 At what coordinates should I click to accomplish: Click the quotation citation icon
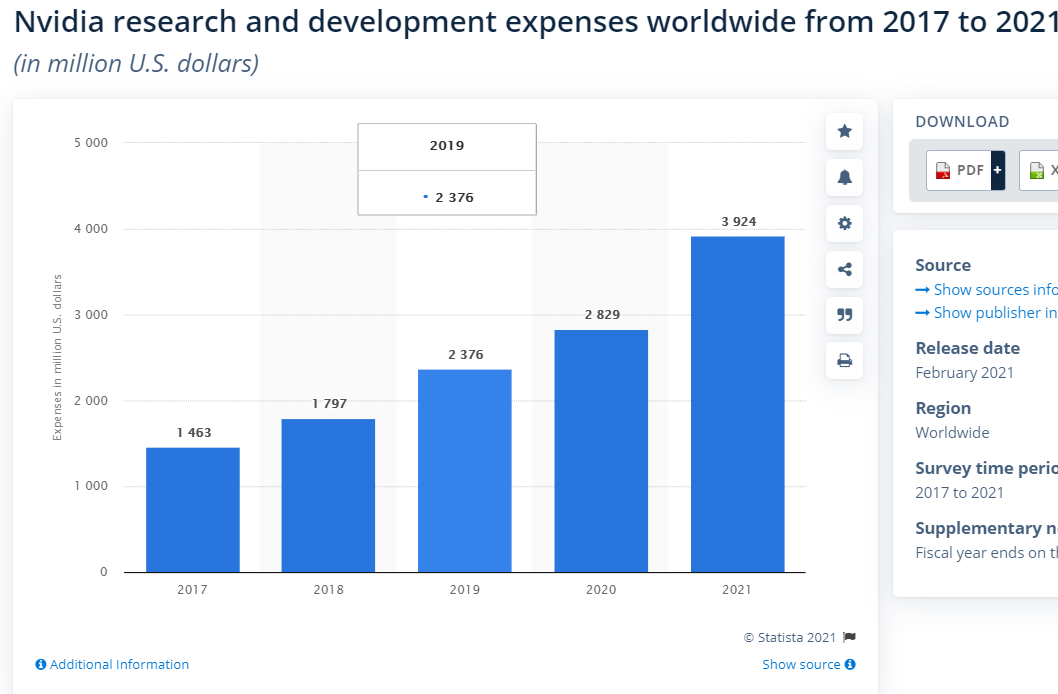point(844,315)
